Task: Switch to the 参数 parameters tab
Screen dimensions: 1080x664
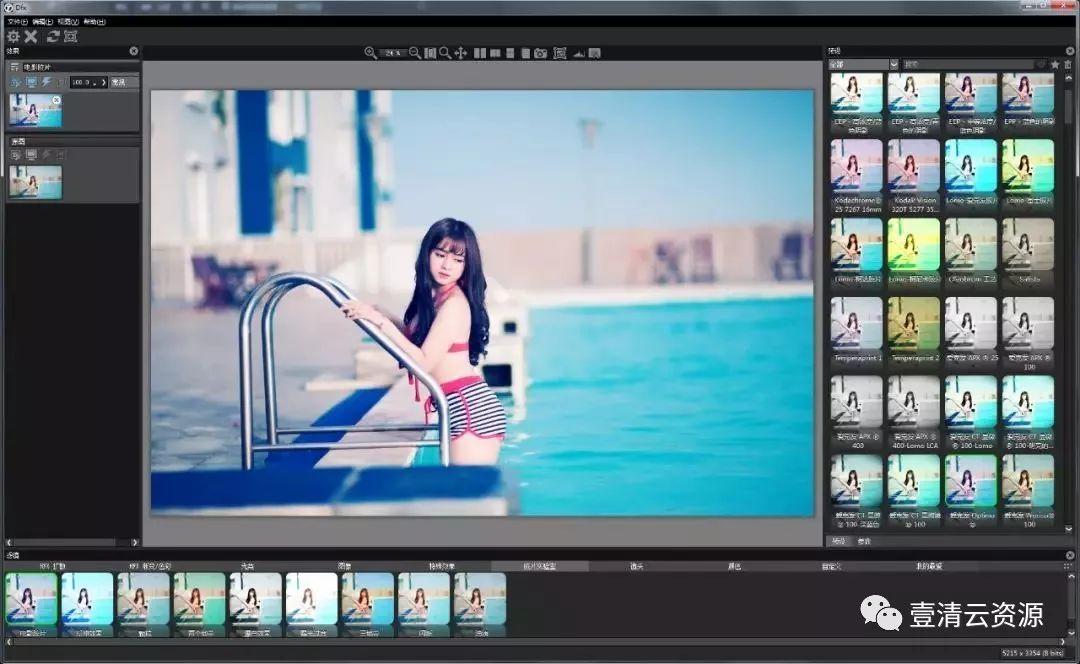Action: click(x=864, y=541)
